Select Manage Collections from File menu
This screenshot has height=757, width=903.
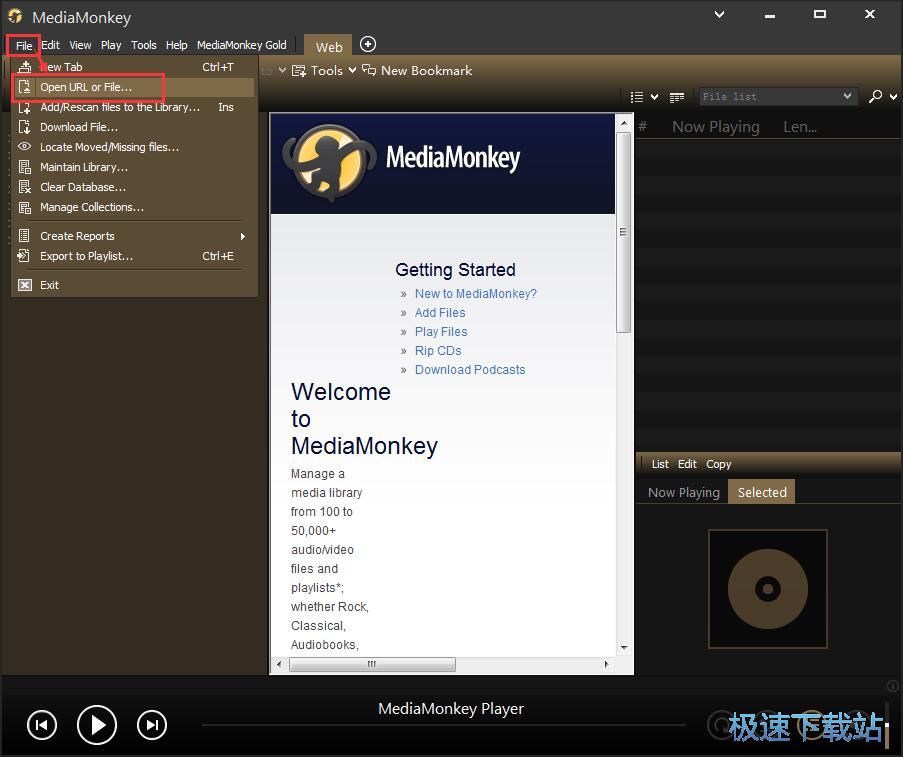(92, 207)
